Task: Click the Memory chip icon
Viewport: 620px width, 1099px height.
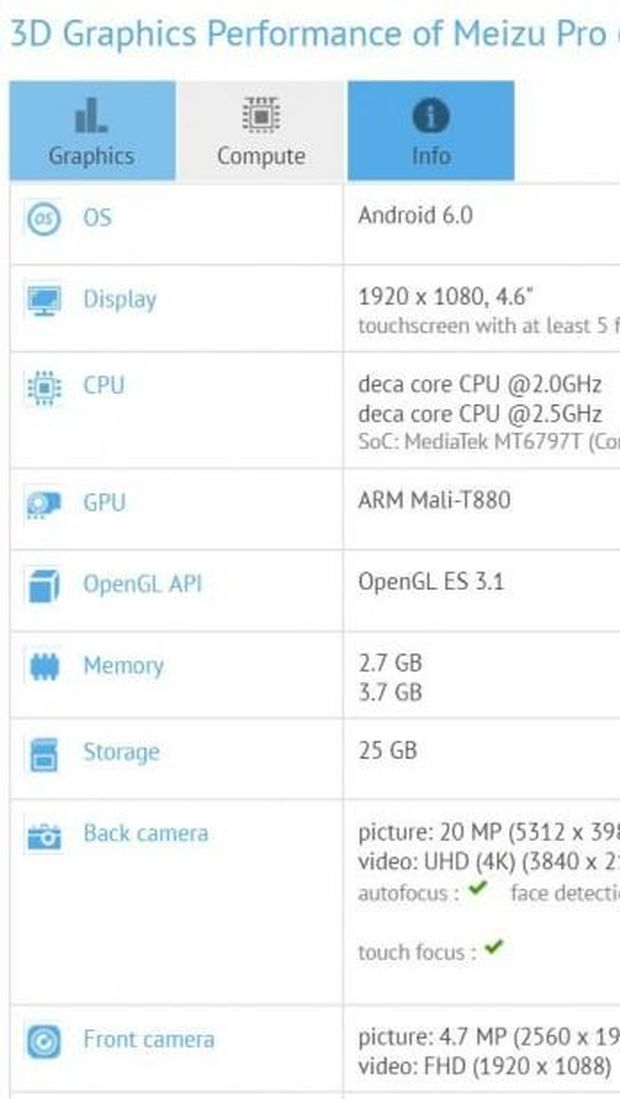Action: (44, 667)
